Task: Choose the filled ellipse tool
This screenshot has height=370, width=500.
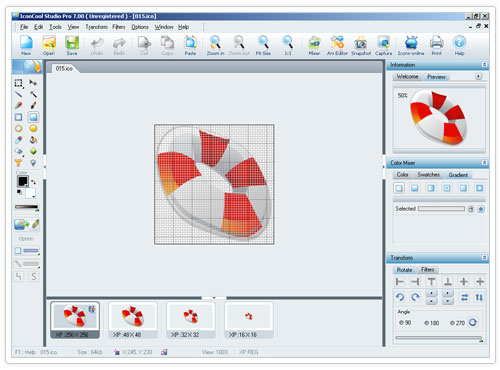Action: click(33, 128)
